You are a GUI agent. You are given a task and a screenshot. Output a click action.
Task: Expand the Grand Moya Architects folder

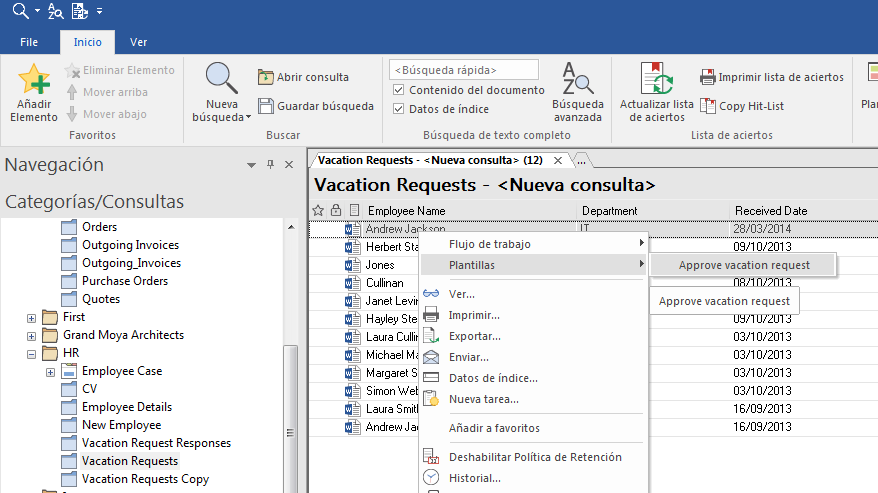point(31,335)
